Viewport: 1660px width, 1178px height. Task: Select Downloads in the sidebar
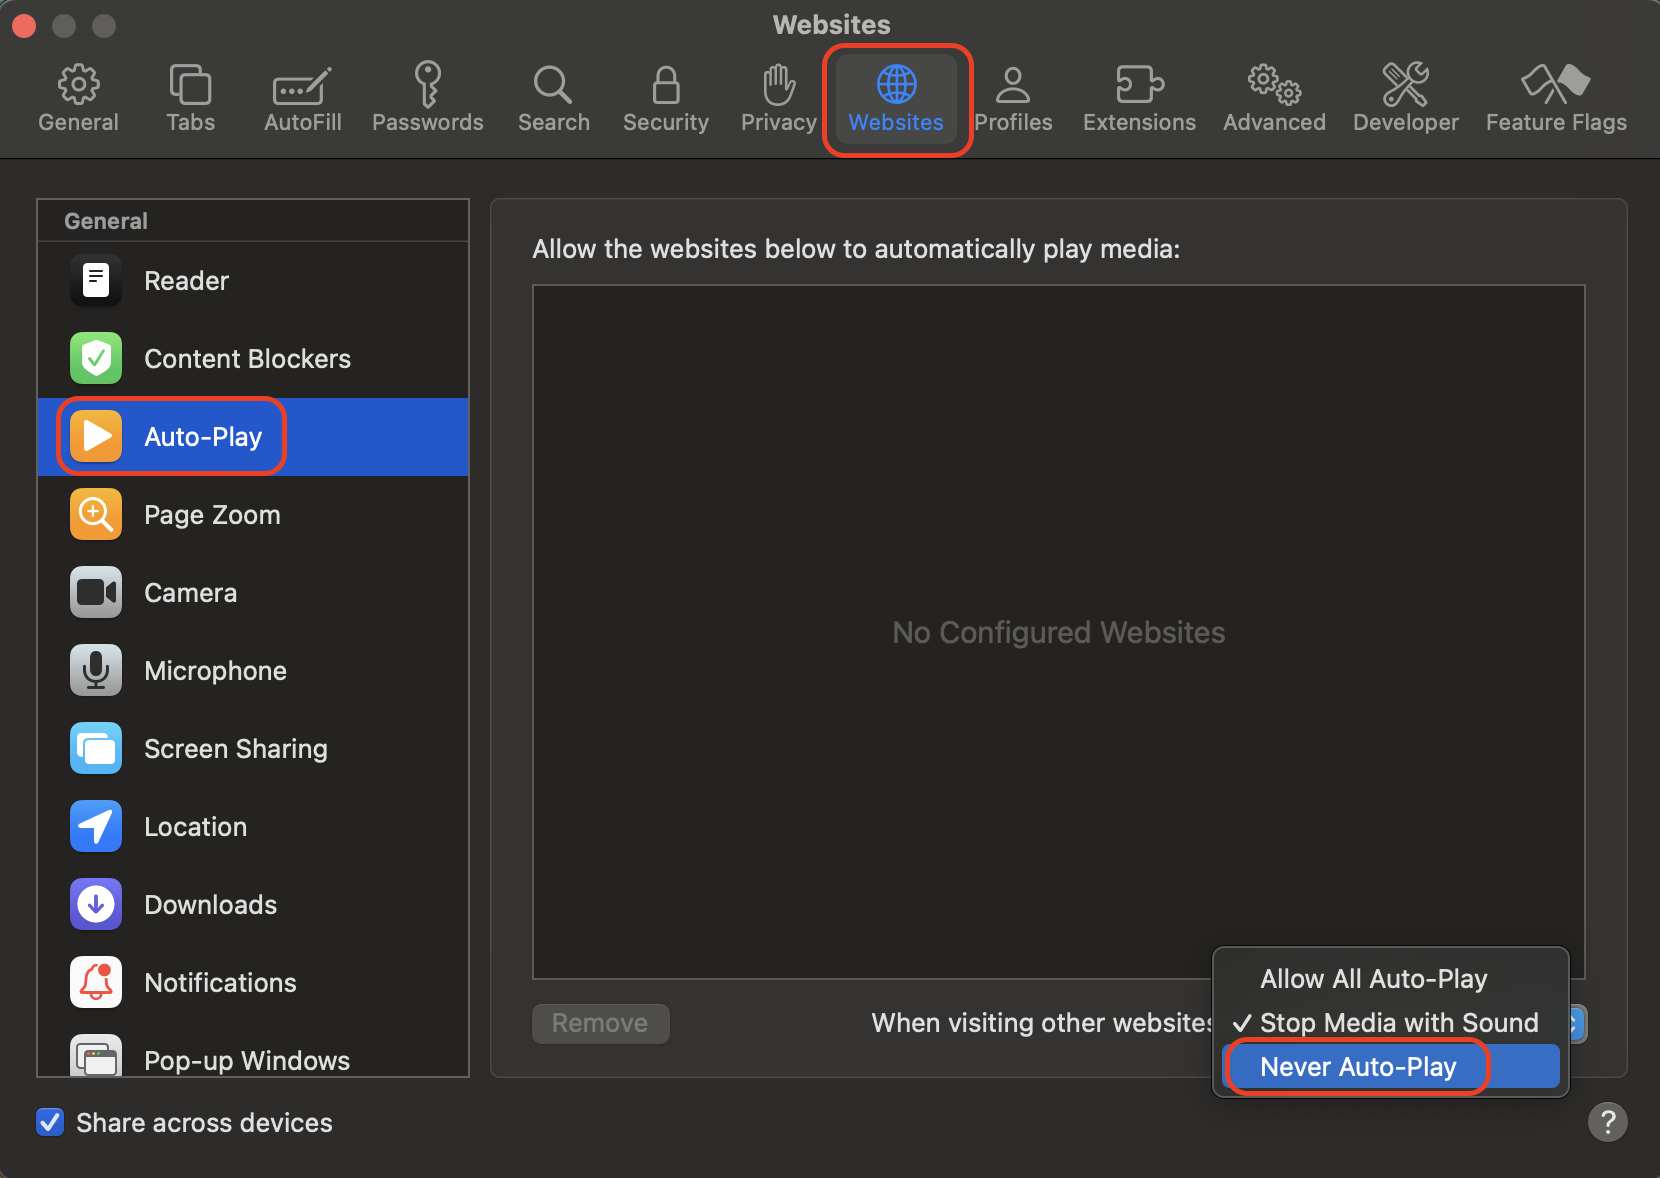point(210,904)
